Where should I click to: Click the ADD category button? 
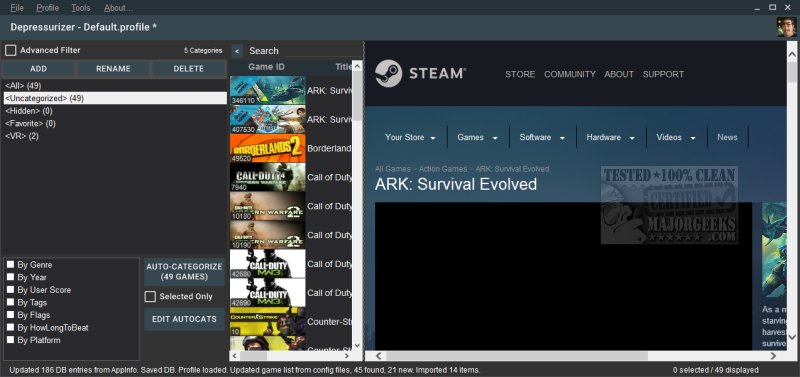click(38, 69)
